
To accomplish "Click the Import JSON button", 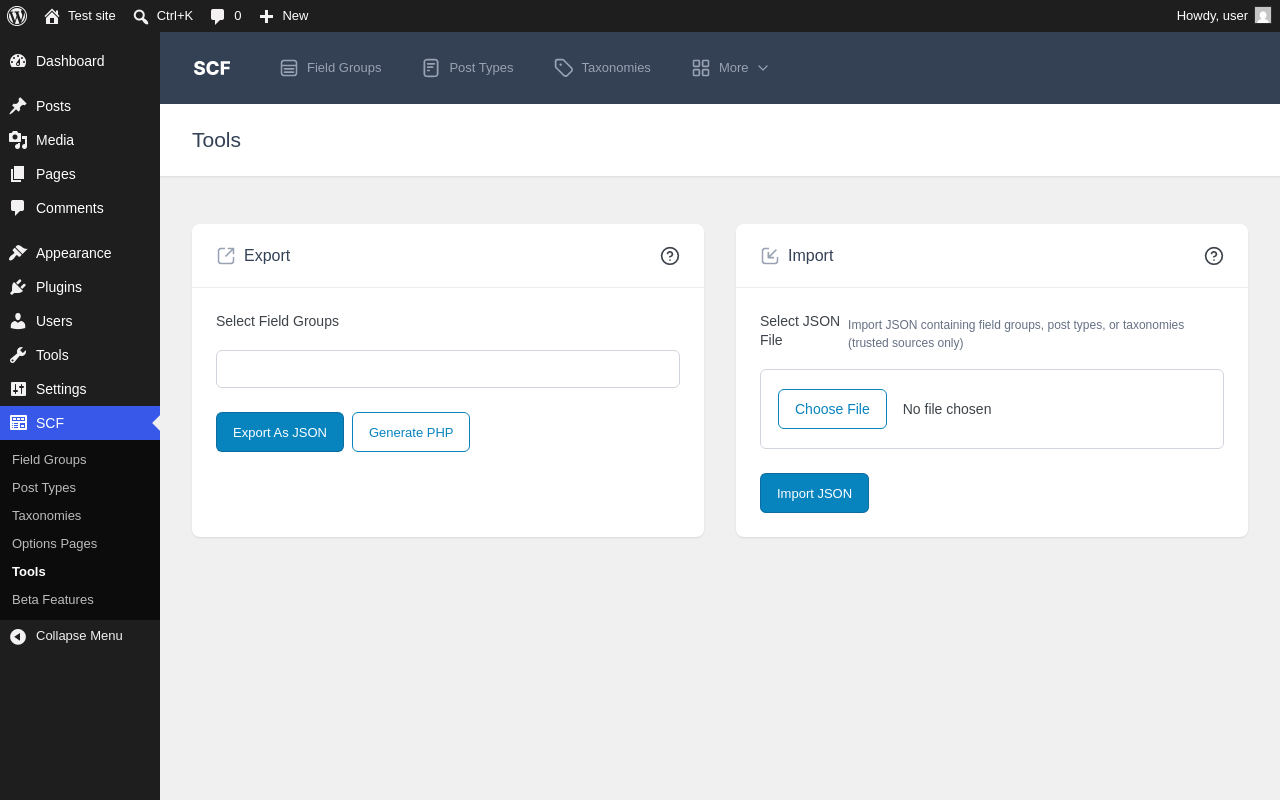I will 814,493.
